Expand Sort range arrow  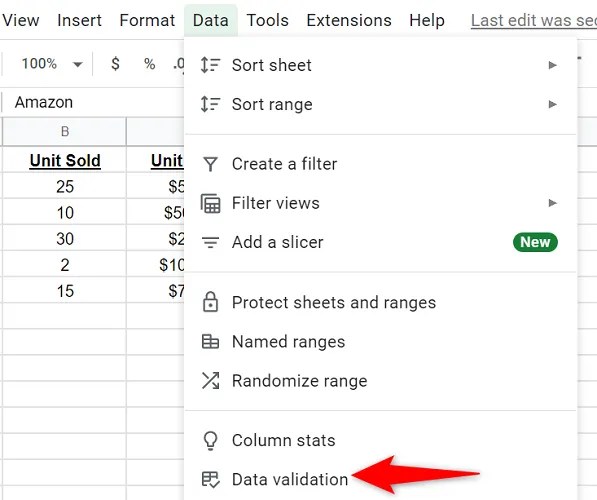552,104
